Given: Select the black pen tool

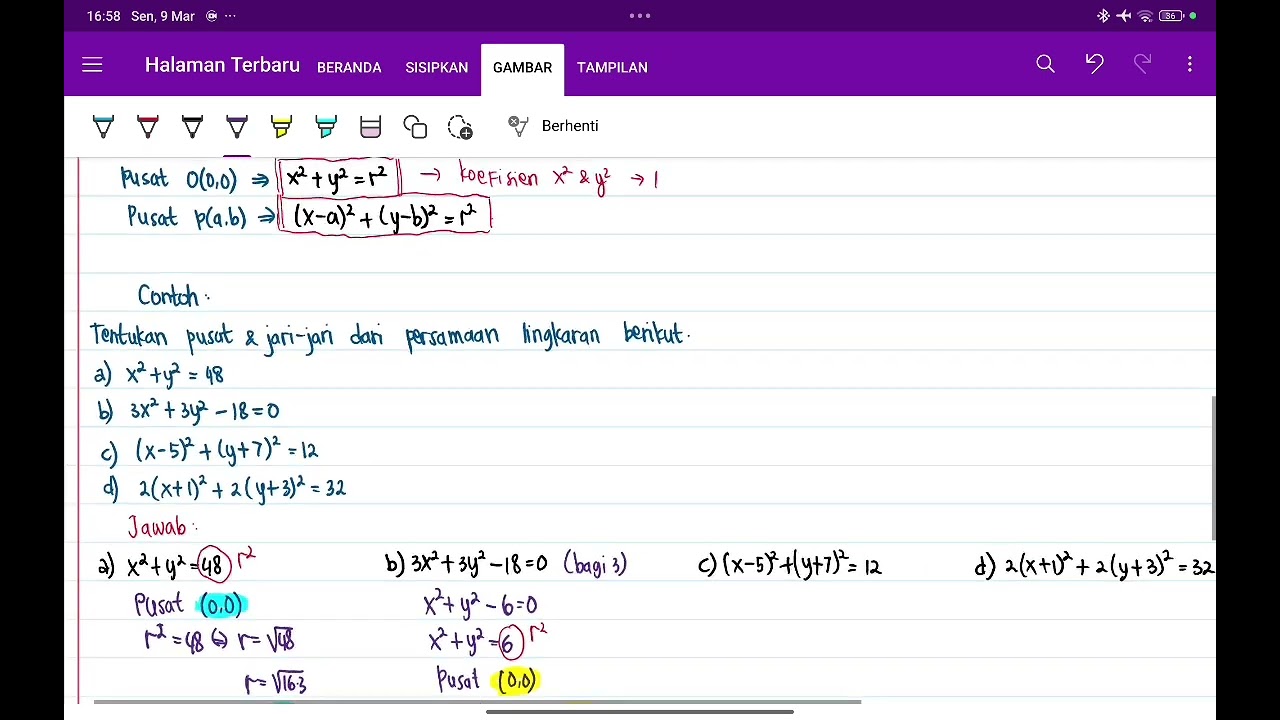Looking at the screenshot, I should [192, 126].
